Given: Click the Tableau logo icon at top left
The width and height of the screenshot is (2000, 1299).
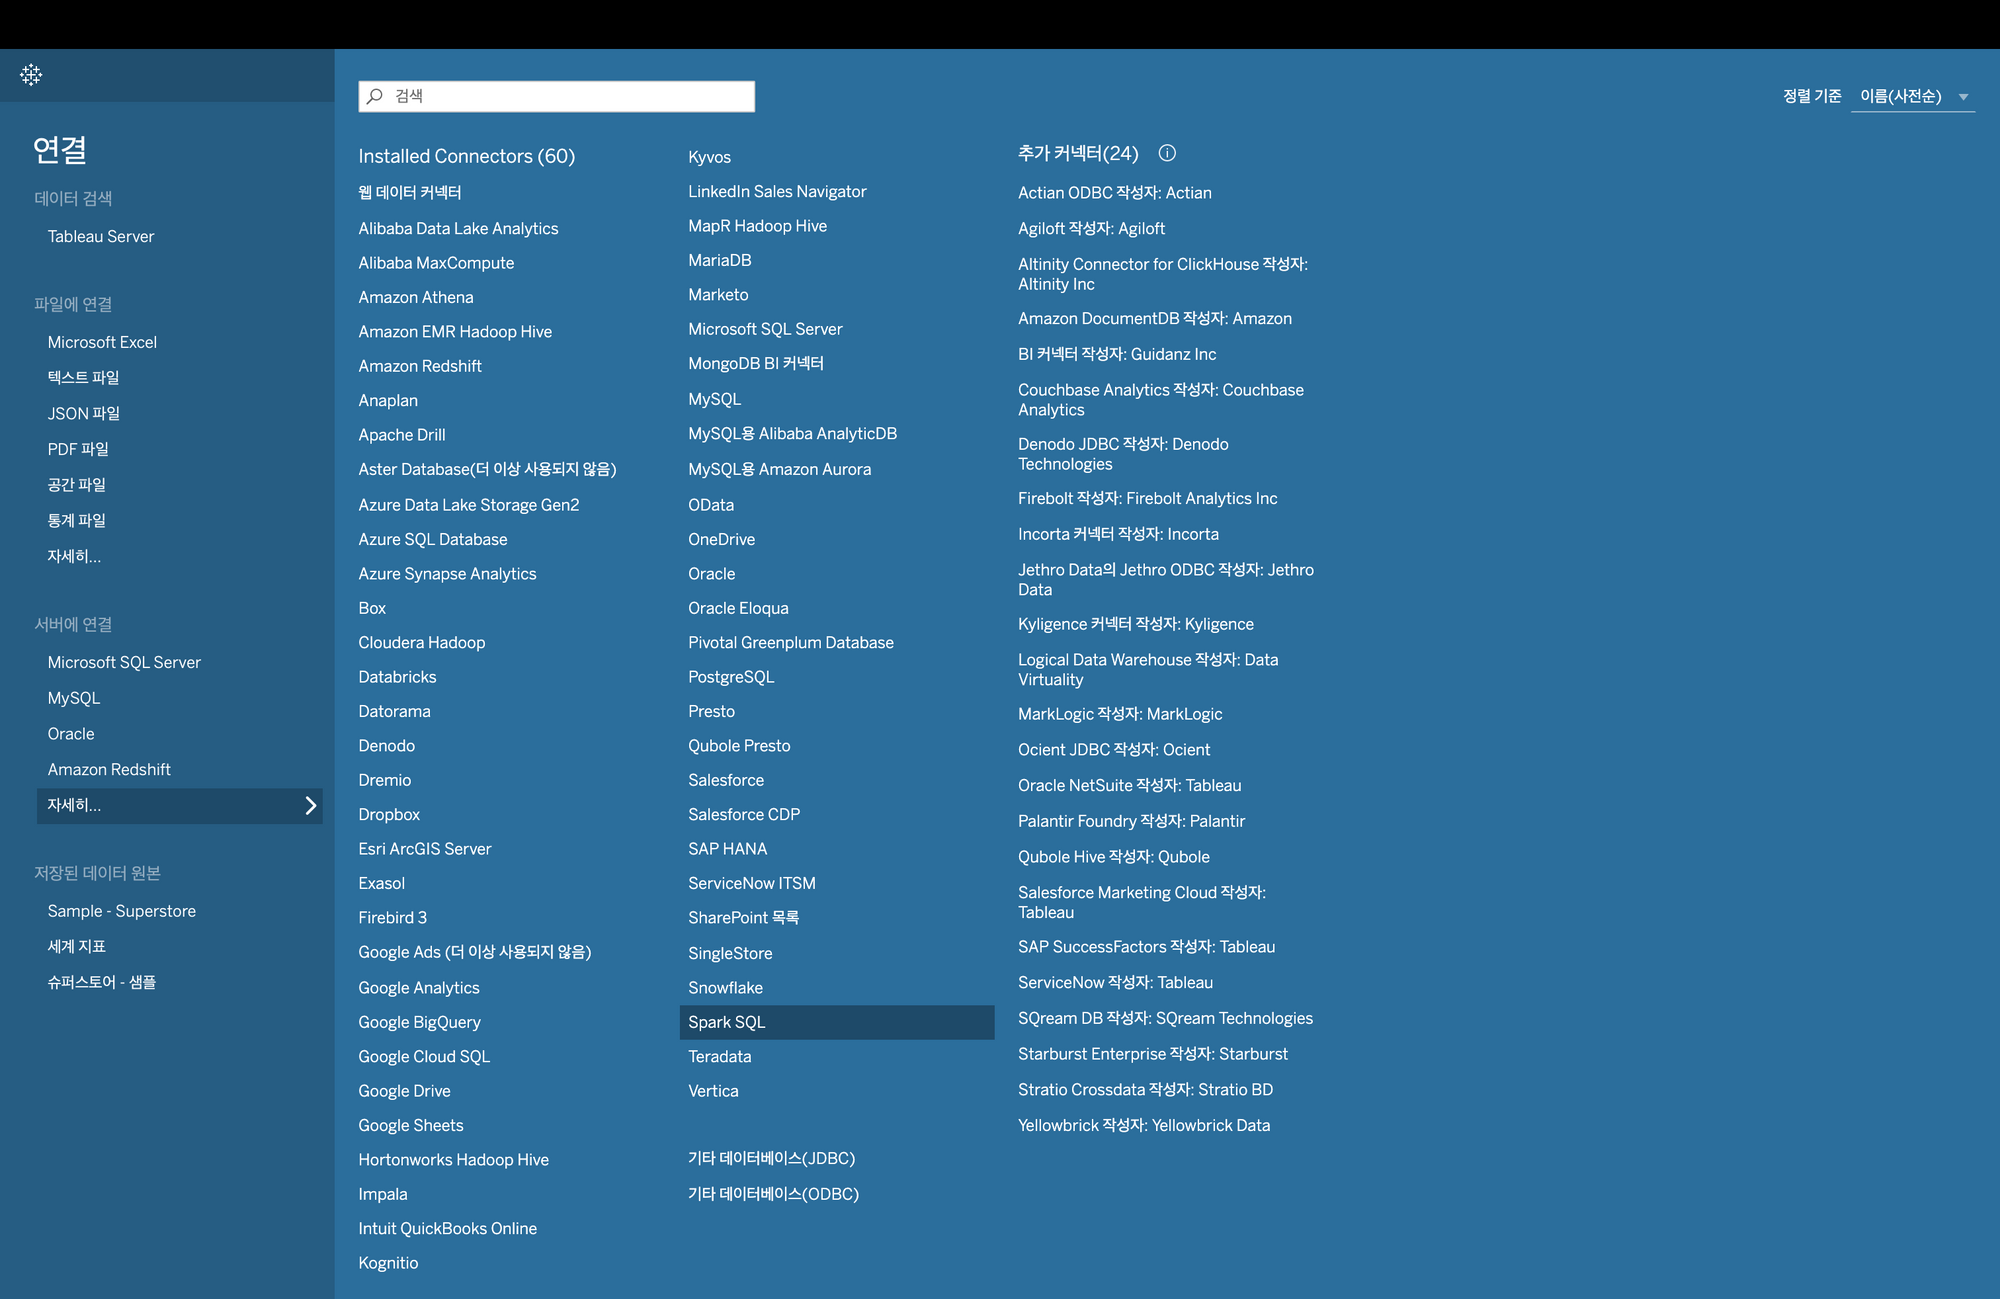Looking at the screenshot, I should click(x=31, y=75).
